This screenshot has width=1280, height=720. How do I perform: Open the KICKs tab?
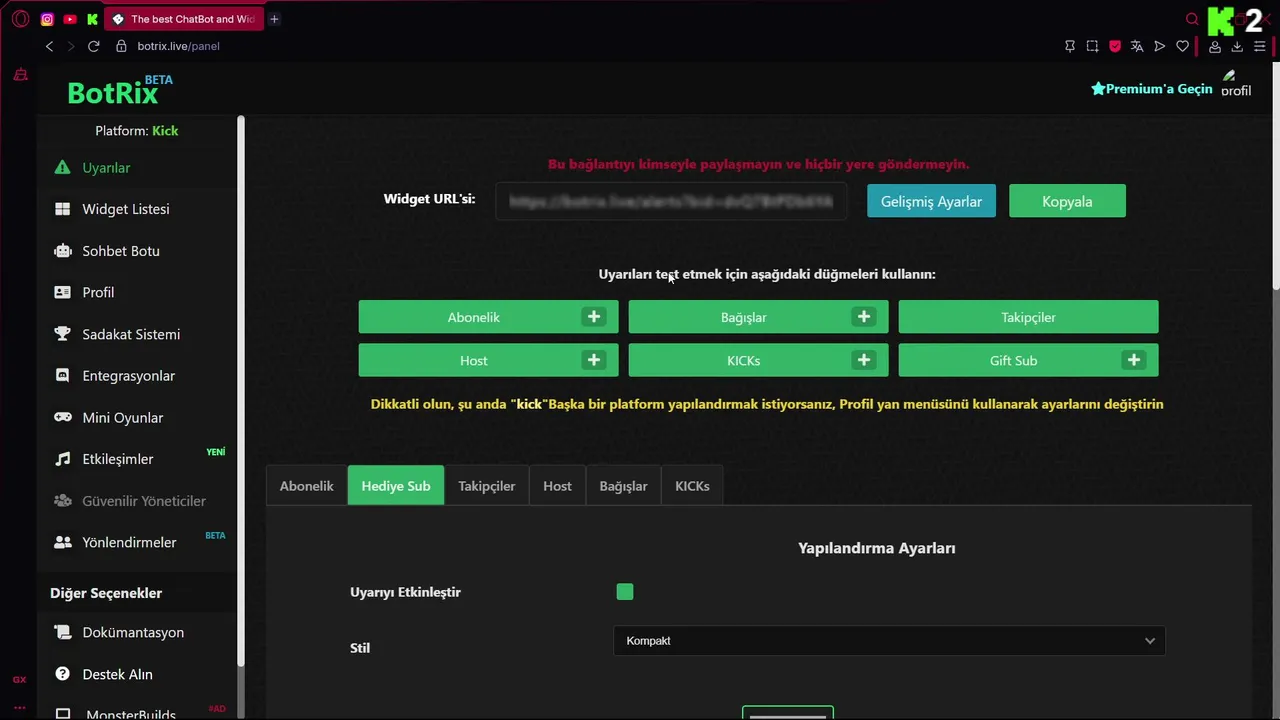point(692,486)
